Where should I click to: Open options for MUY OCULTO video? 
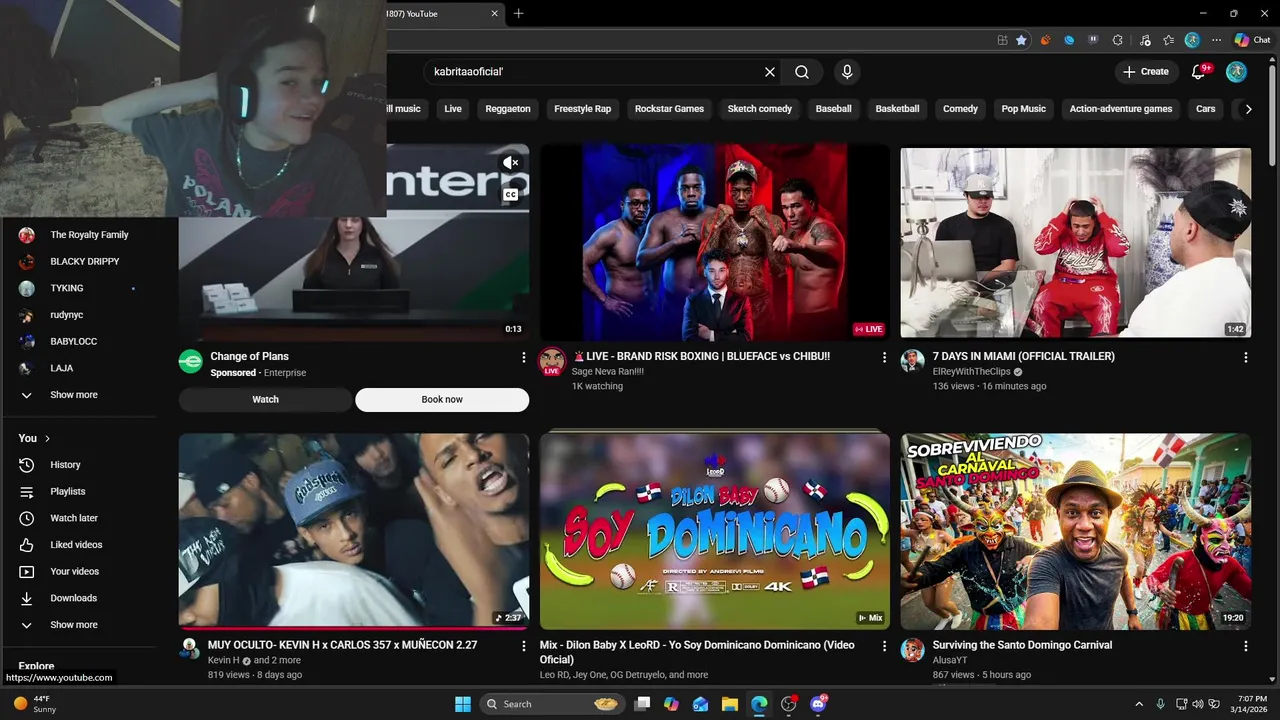pos(523,646)
